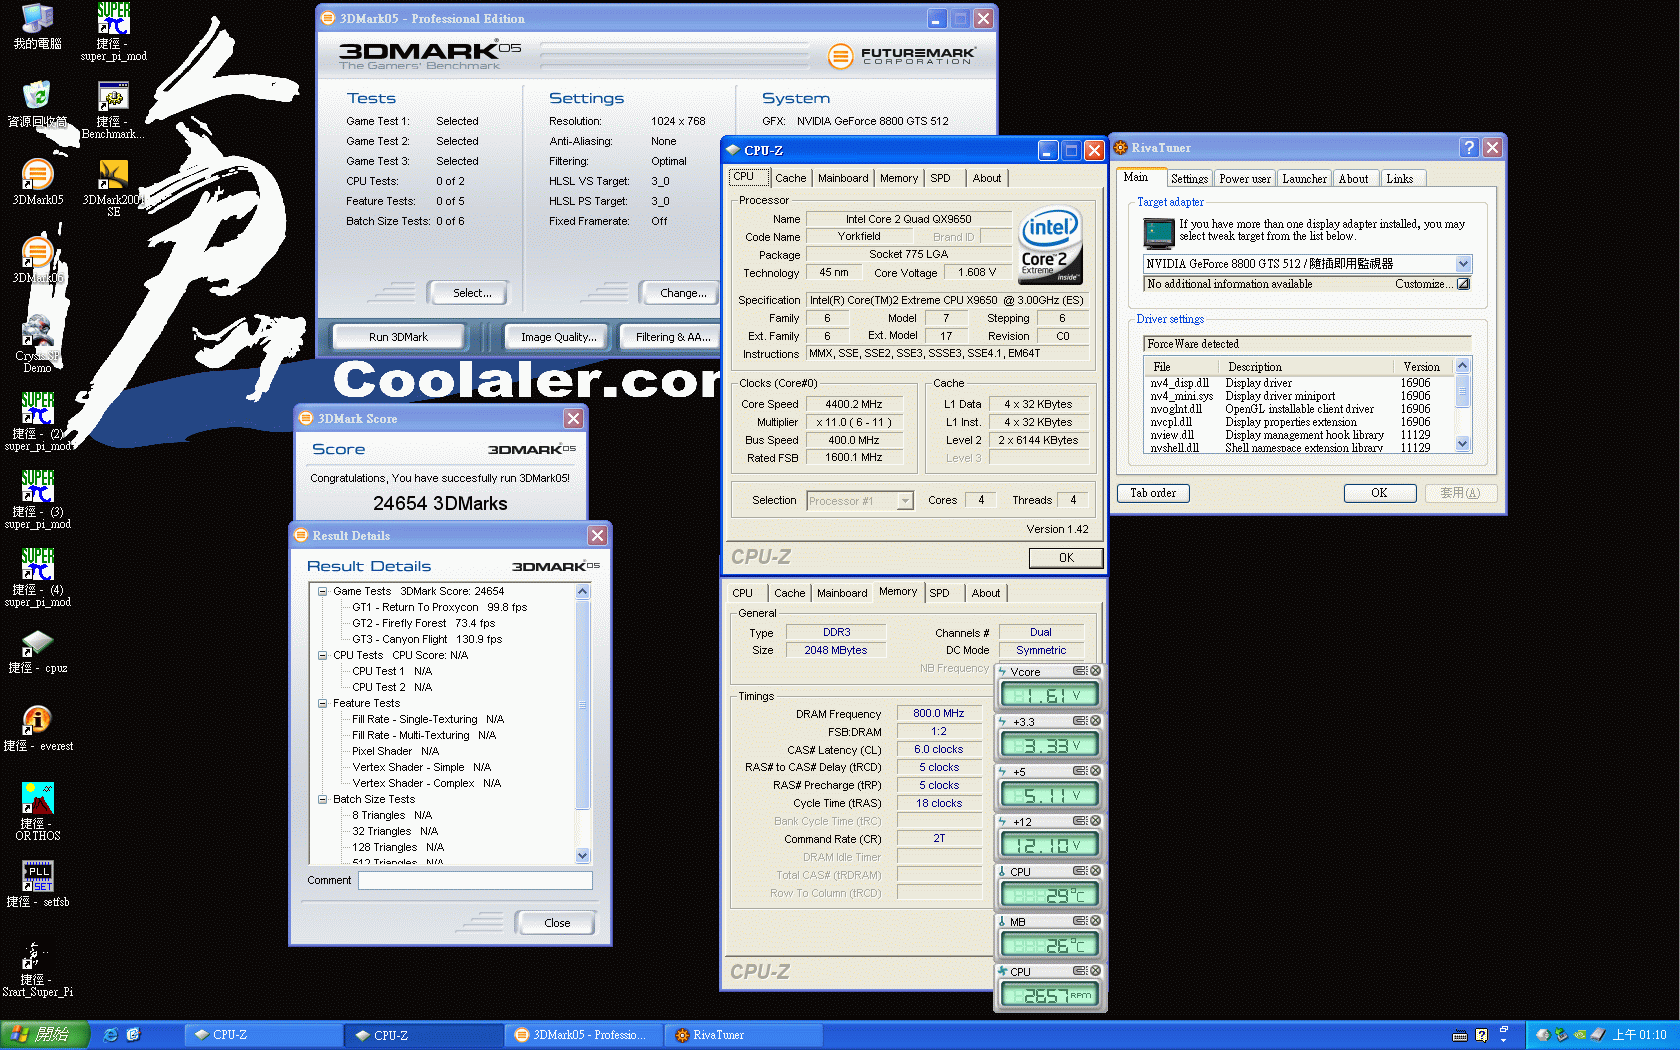1680x1050 pixels.
Task: Open the Start_Super_Pi desktop icon
Action: tap(37, 969)
